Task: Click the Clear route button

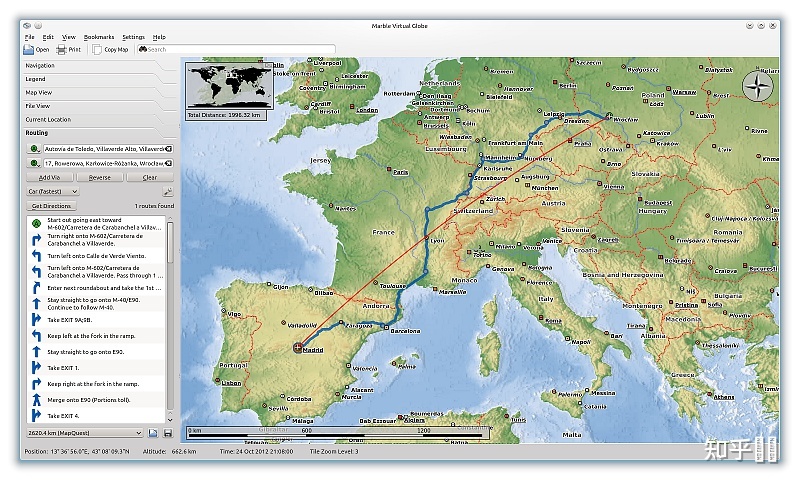Action: pyautogui.click(x=150, y=178)
